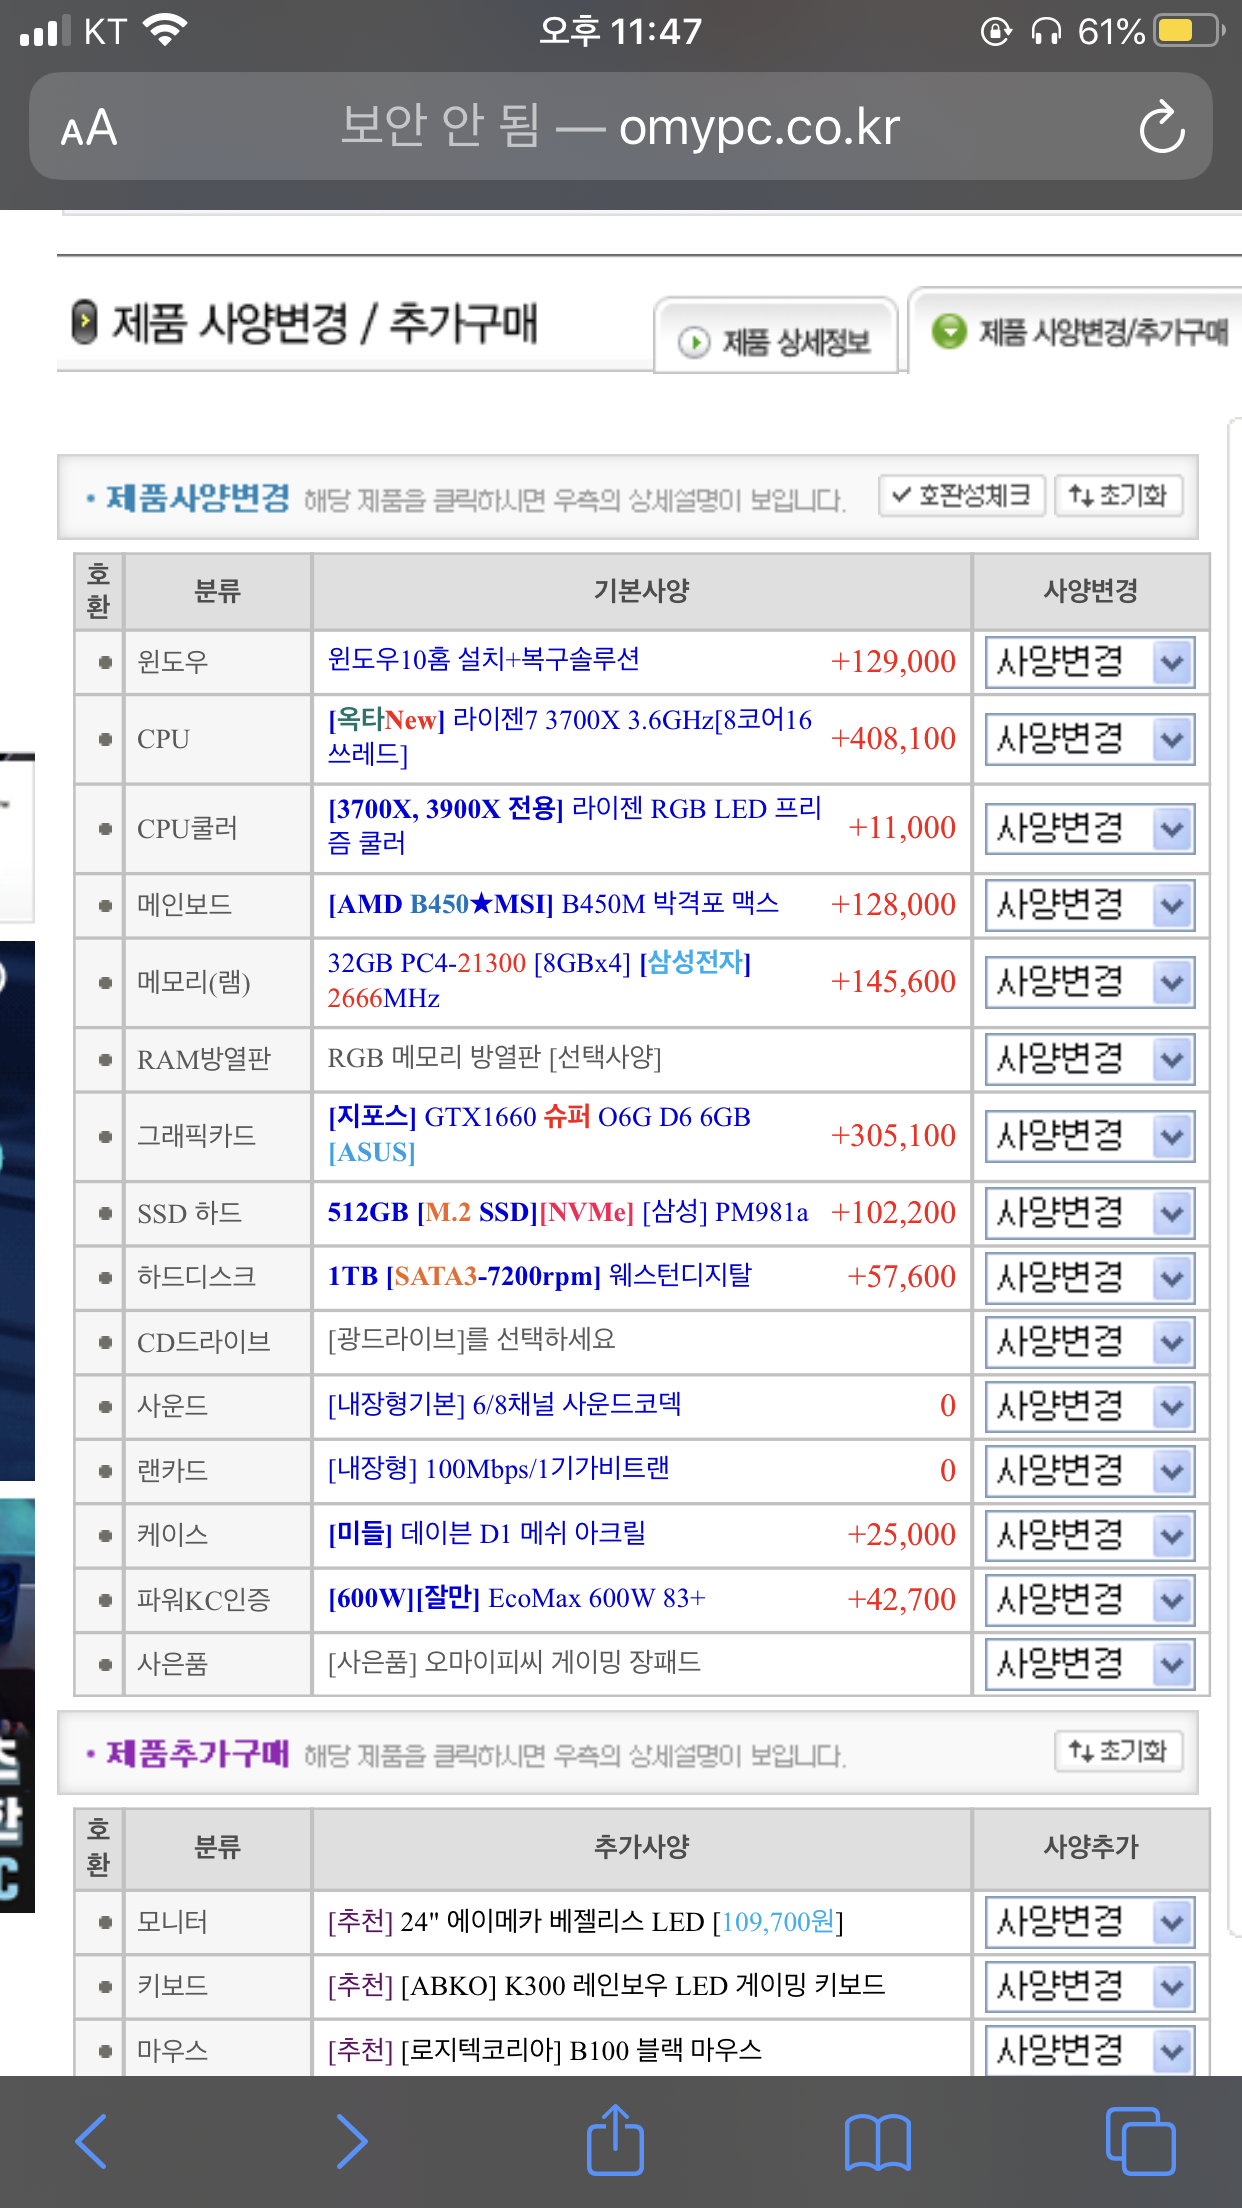Click [광드라이브]를 선택하세요 text
Screen dimensions: 1242x2208
click(x=472, y=1340)
